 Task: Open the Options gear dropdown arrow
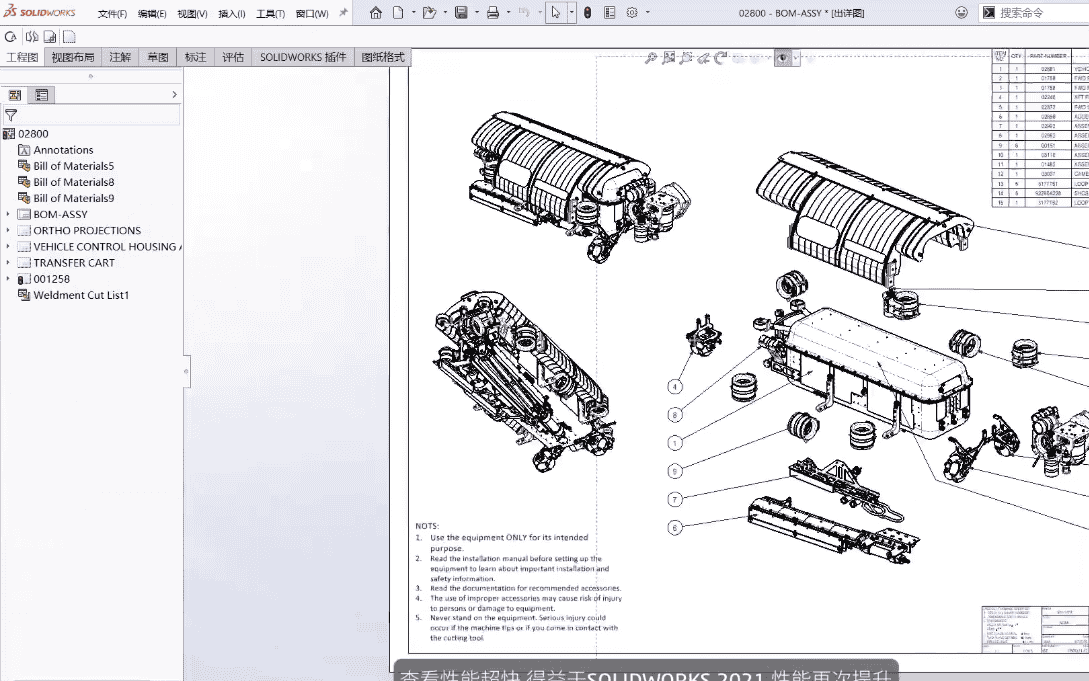648,13
